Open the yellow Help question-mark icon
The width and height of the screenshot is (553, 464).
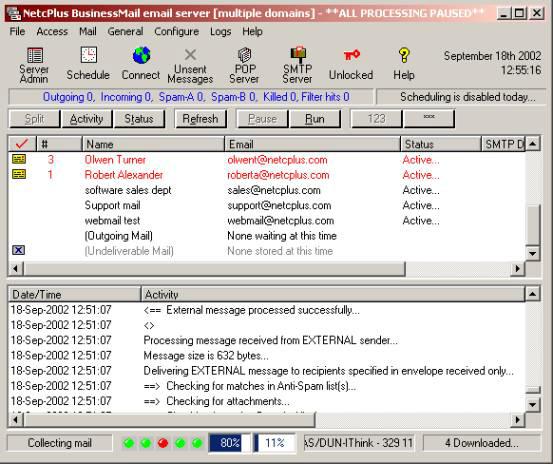(404, 55)
